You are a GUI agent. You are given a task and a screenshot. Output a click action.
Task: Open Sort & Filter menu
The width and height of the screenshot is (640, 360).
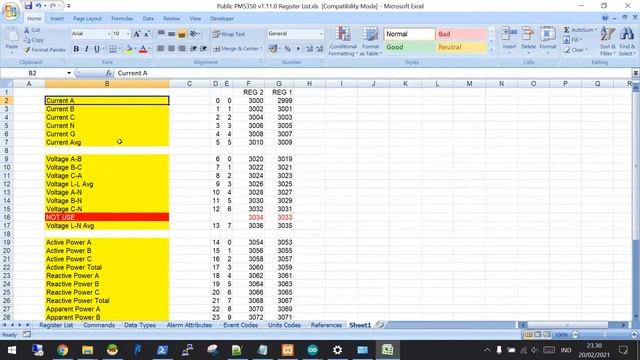coord(607,41)
